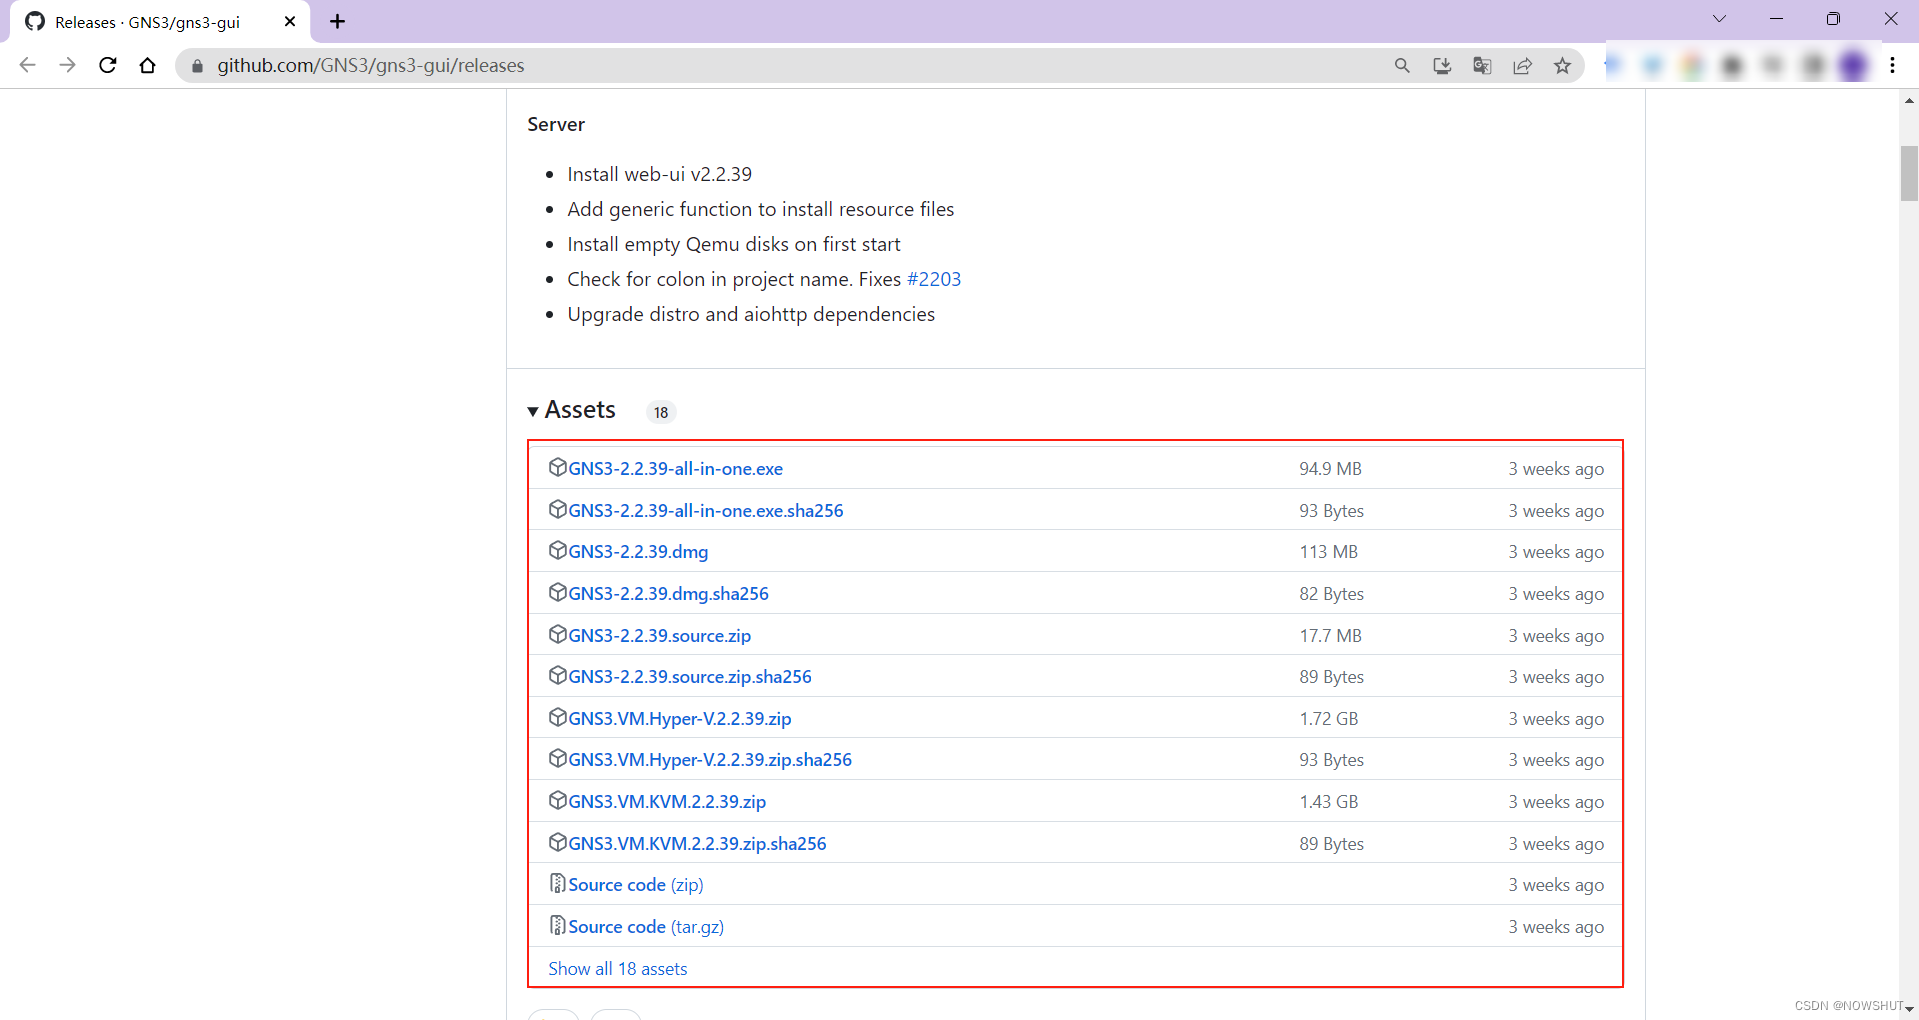Screen dimensions: 1919x1020
Task: Click package icon beside GNS3.VM.KVM.2.2.39.zip.sha256
Action: pyautogui.click(x=558, y=842)
